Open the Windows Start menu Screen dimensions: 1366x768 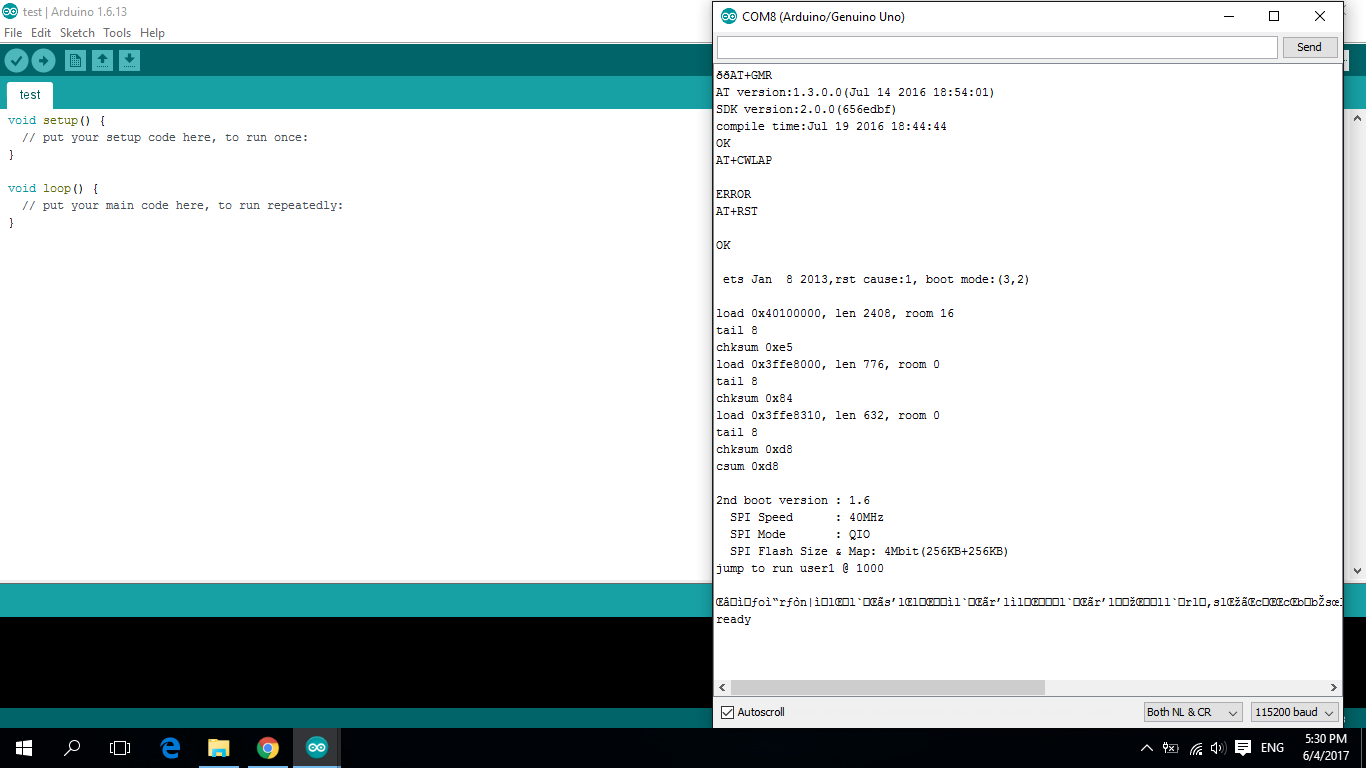pos(24,748)
